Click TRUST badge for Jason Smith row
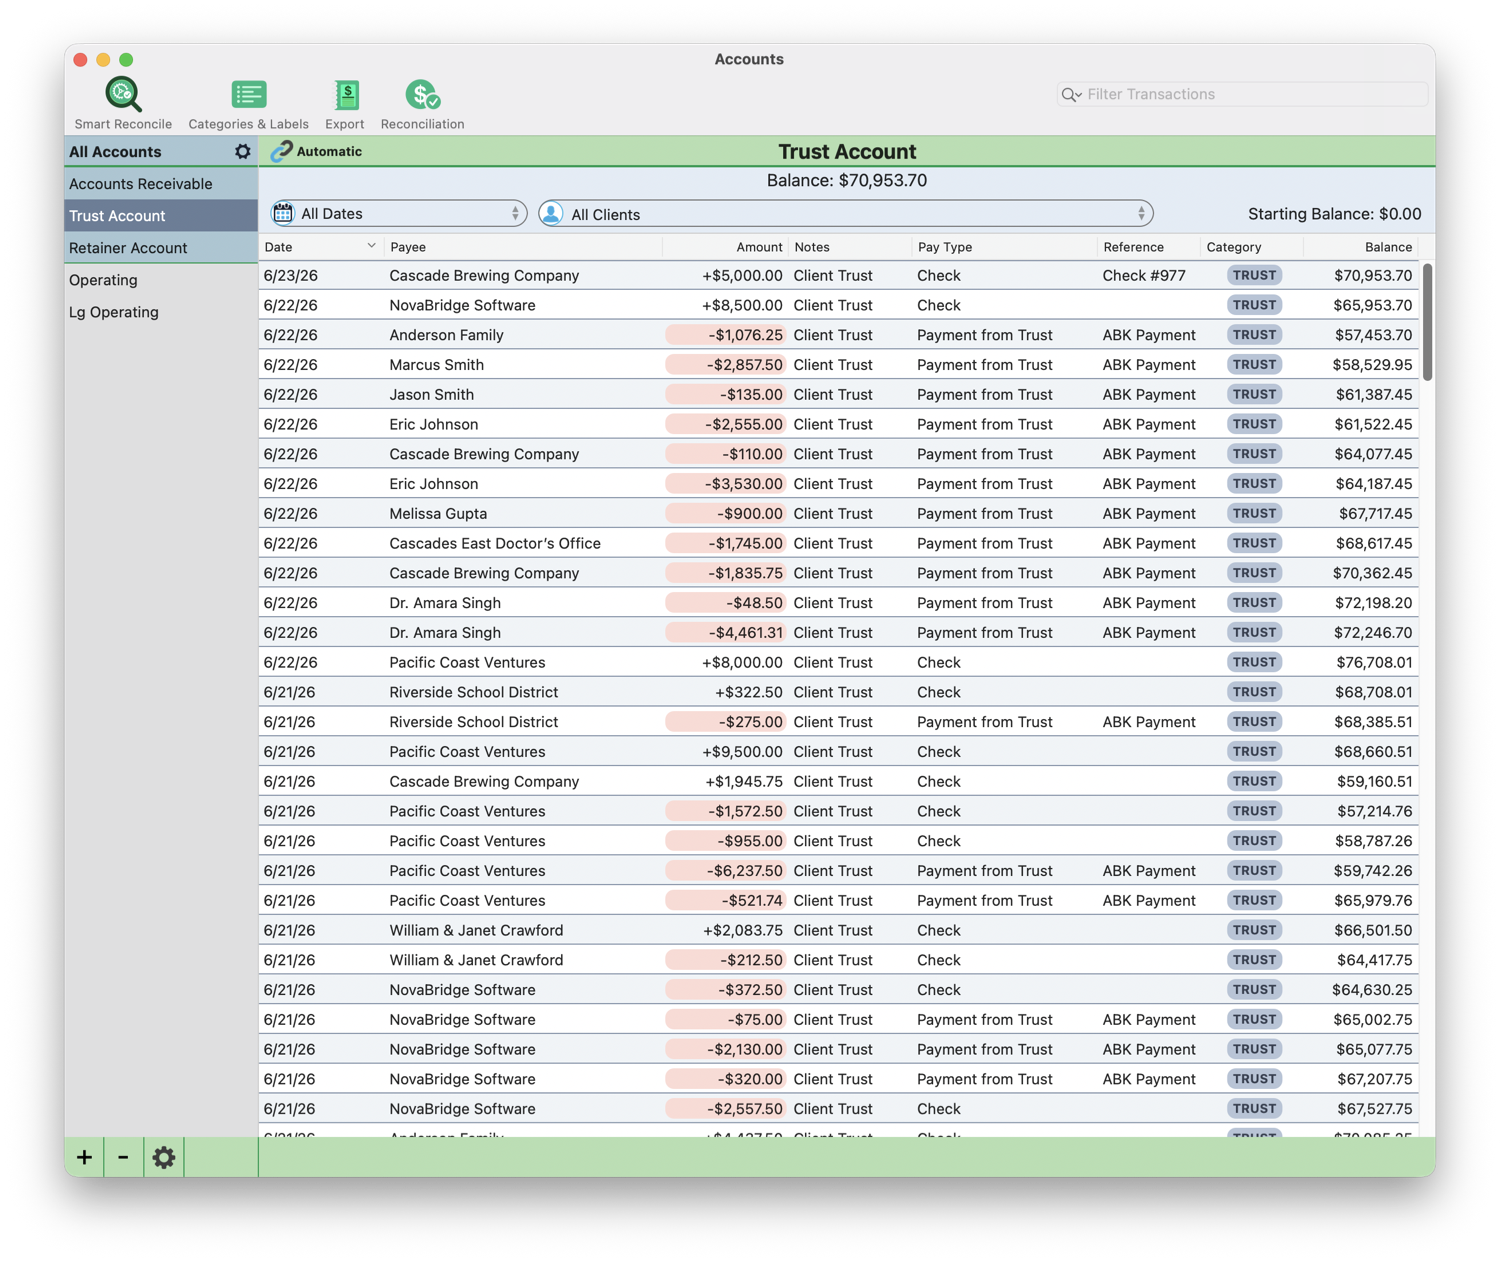1500x1262 pixels. [x=1254, y=395]
